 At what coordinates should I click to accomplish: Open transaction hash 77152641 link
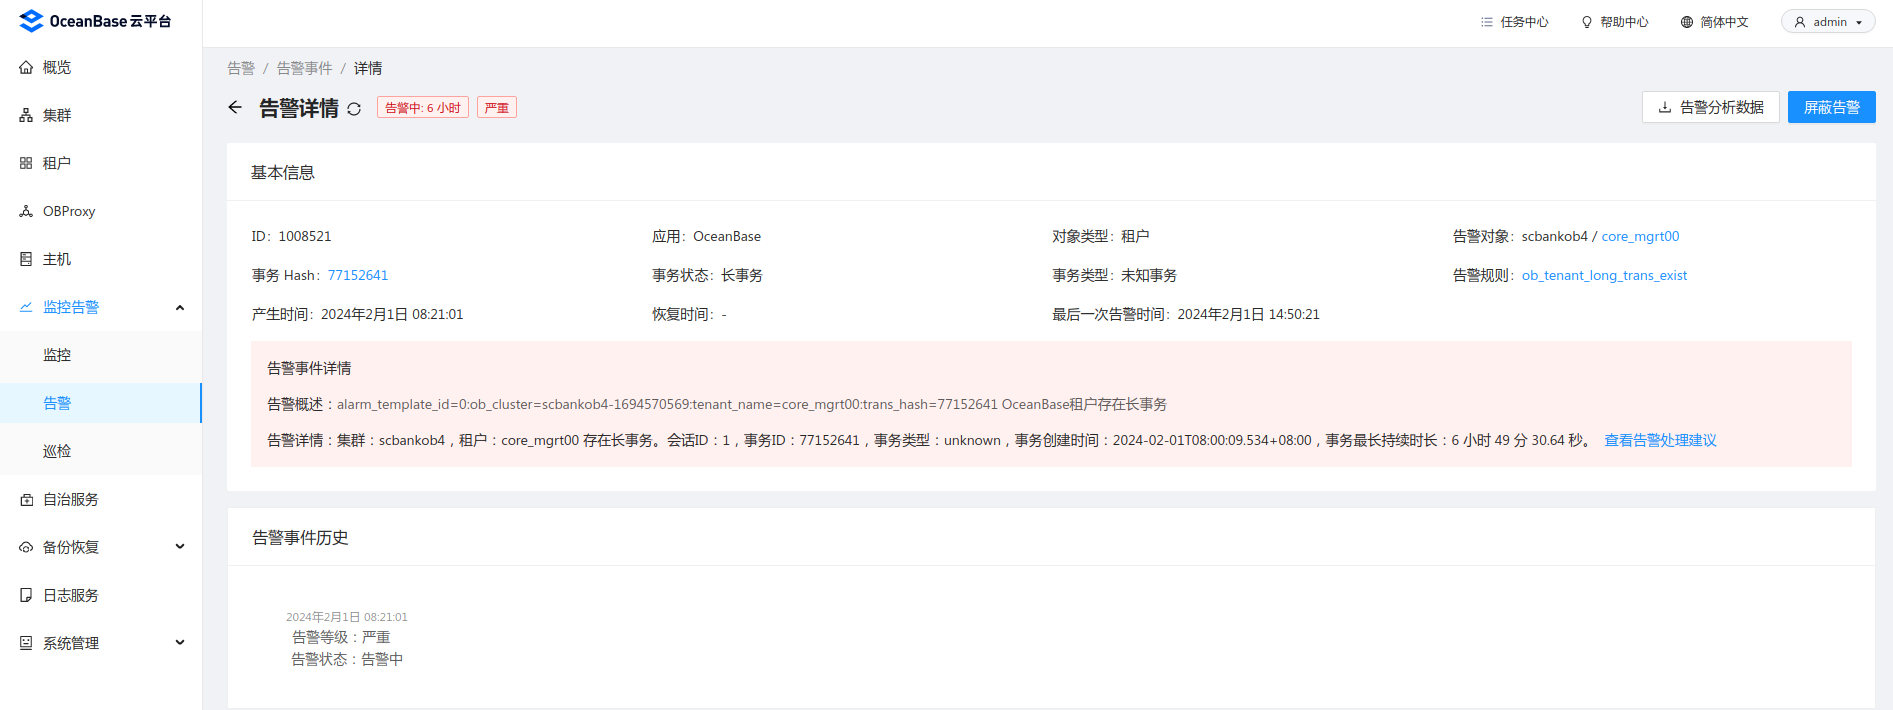pyautogui.click(x=358, y=275)
